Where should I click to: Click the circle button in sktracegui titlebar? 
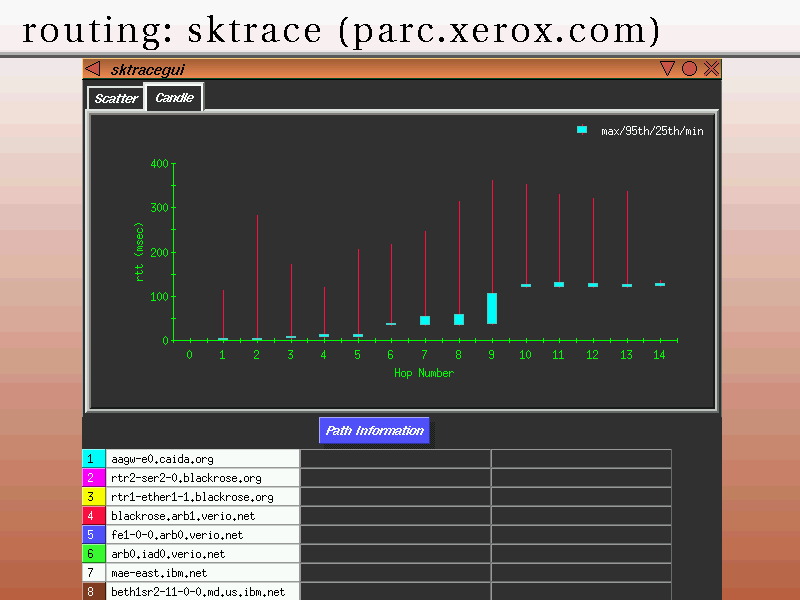click(x=689, y=68)
